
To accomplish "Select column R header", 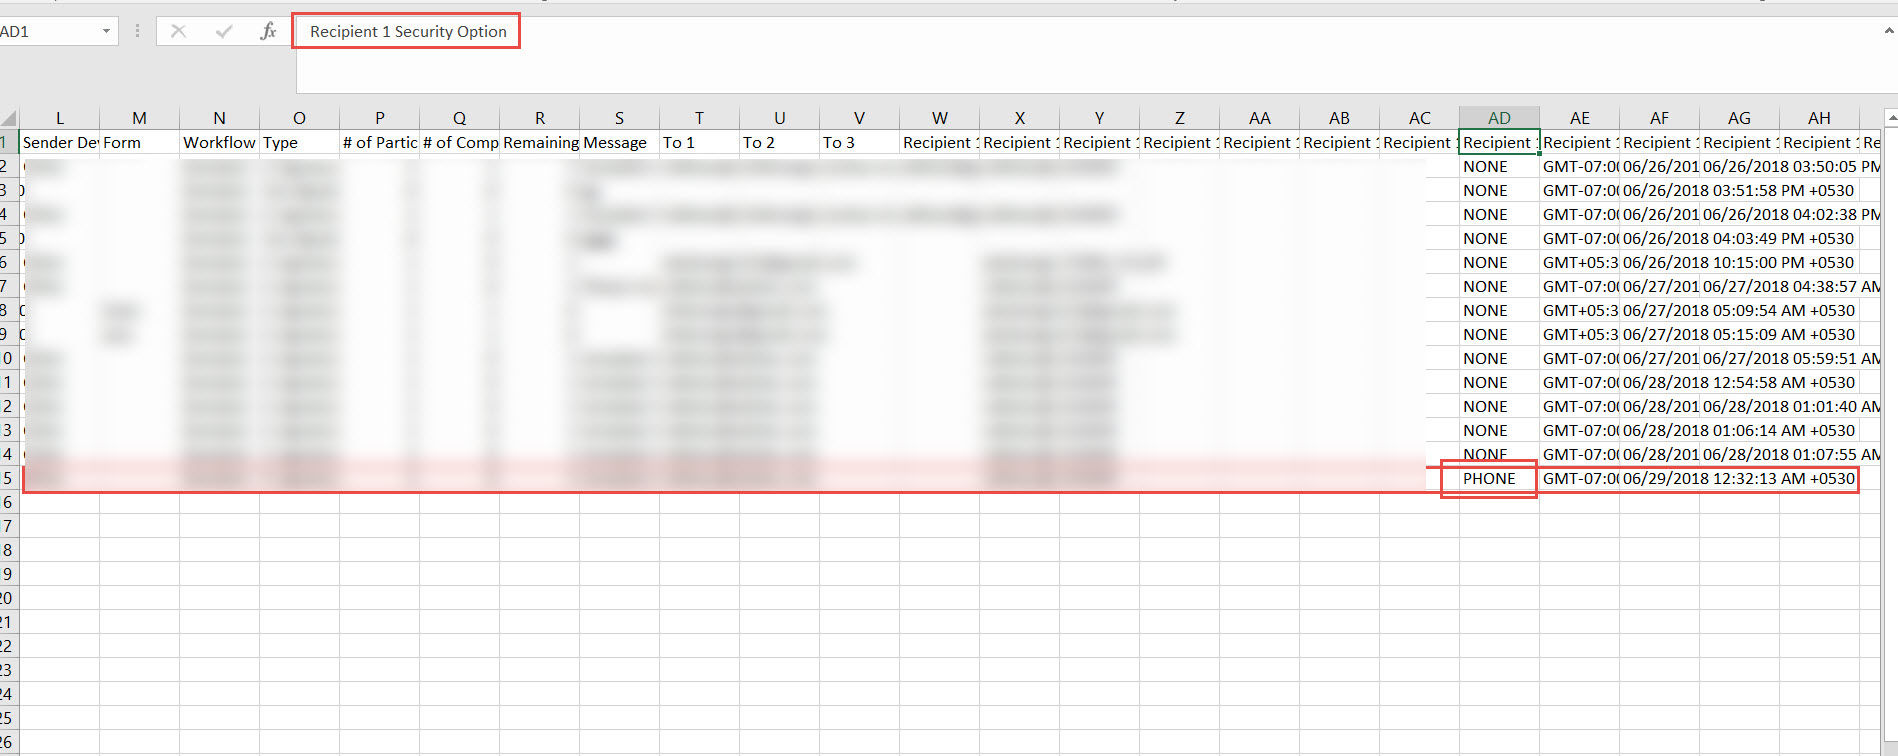I will coord(539,118).
